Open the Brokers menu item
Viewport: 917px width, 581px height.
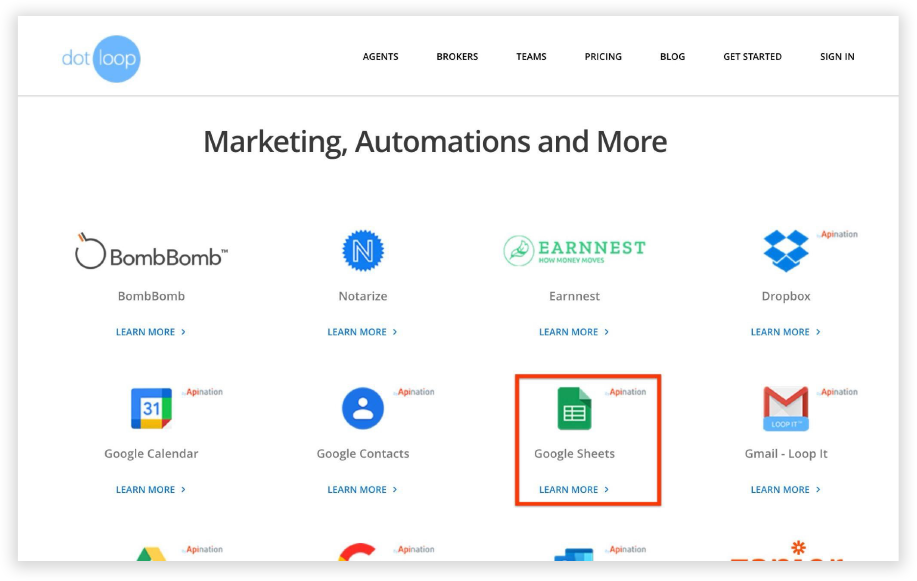[x=457, y=57]
